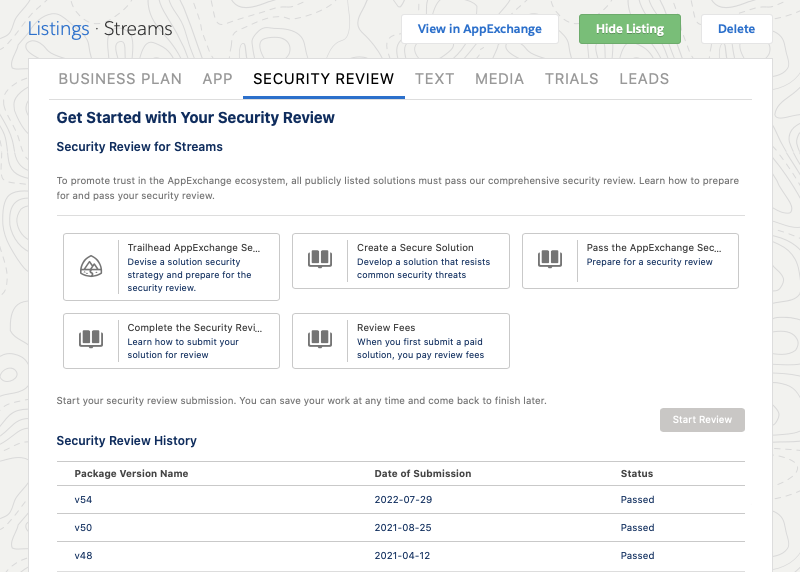Open 'When you first submit a paid' link
800x572 pixels.
tap(420, 348)
